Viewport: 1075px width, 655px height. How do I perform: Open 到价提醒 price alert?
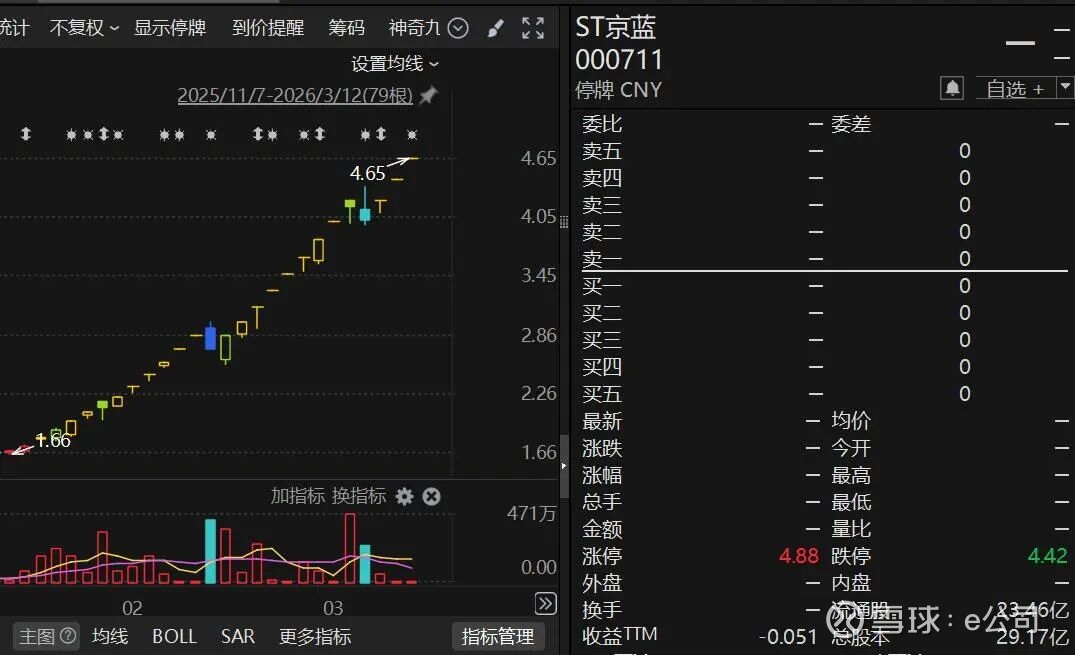tap(268, 27)
